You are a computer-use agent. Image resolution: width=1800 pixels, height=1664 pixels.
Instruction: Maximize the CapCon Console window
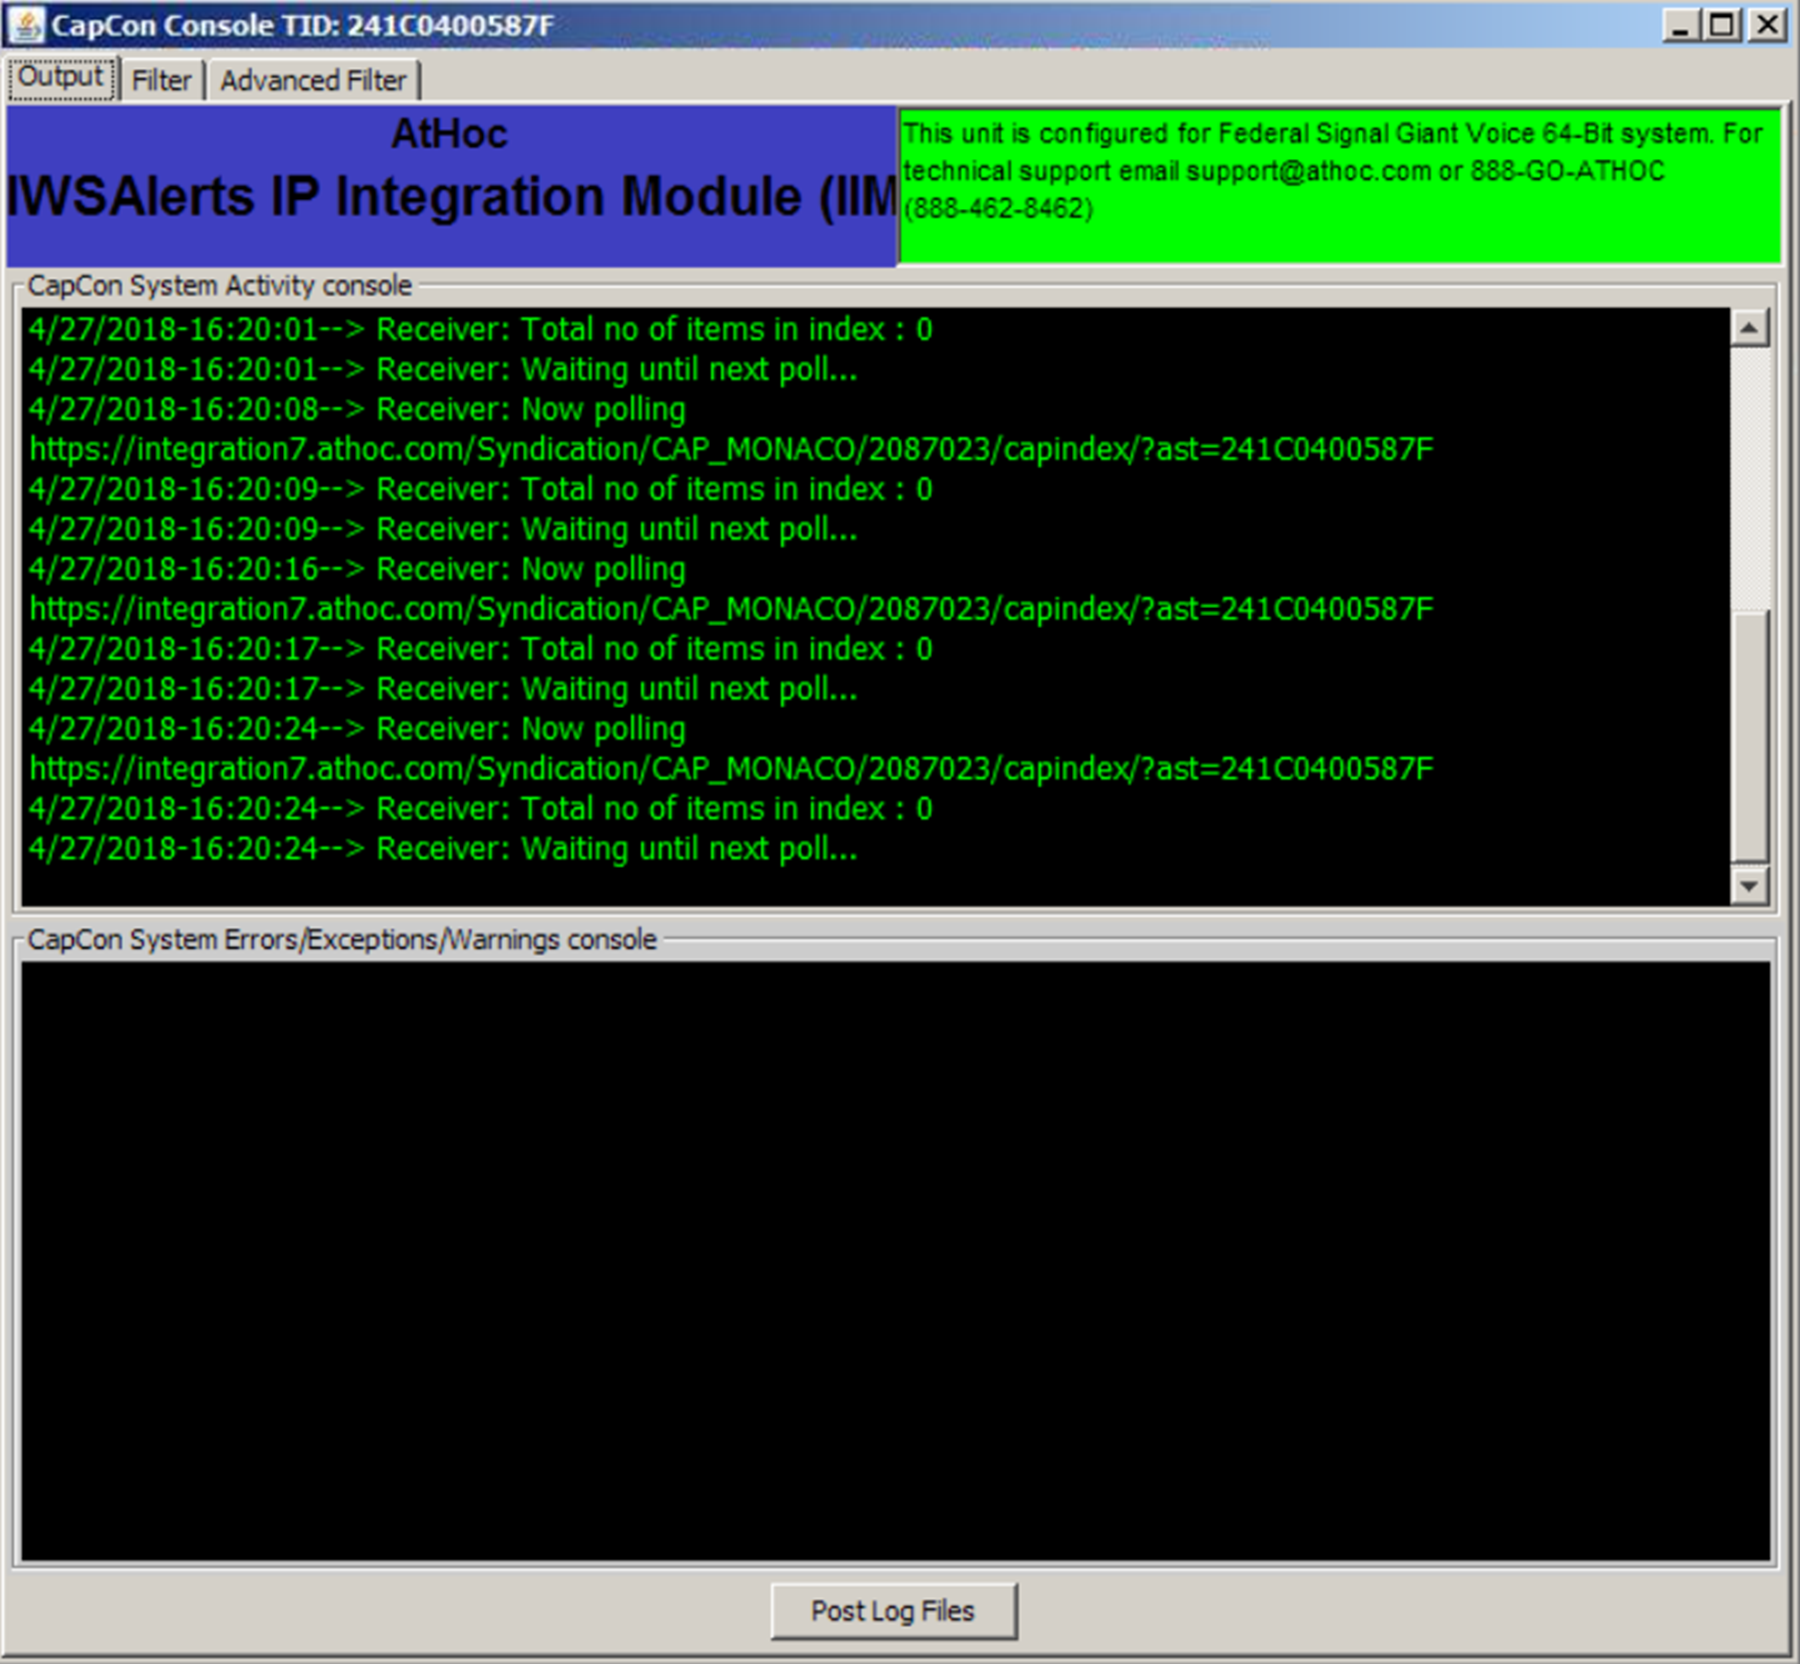point(1722,25)
